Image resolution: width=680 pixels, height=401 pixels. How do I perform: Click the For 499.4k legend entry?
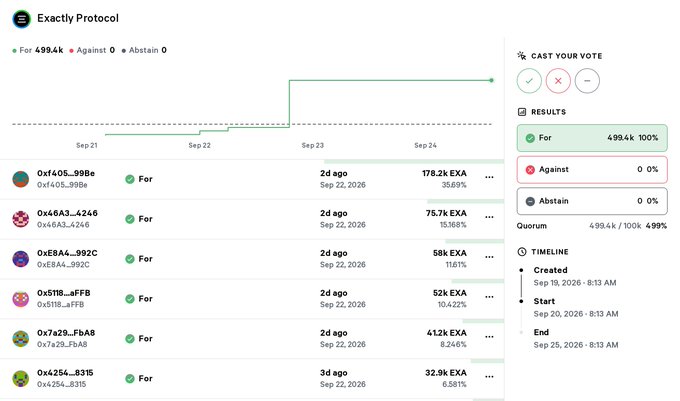[38, 50]
